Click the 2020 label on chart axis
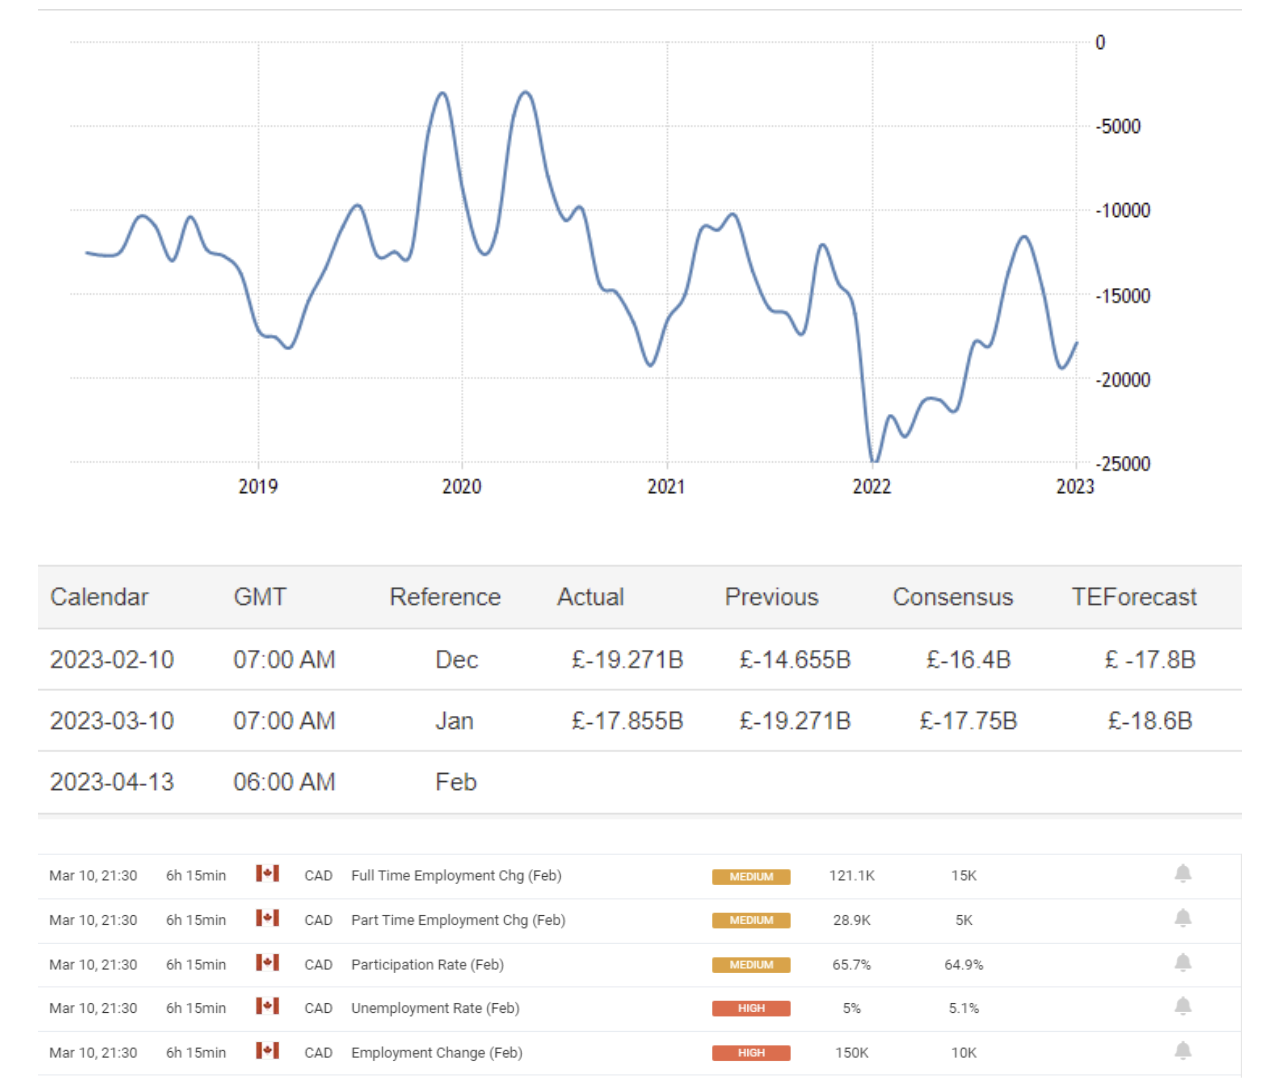This screenshot has height=1092, width=1262. [x=461, y=487]
